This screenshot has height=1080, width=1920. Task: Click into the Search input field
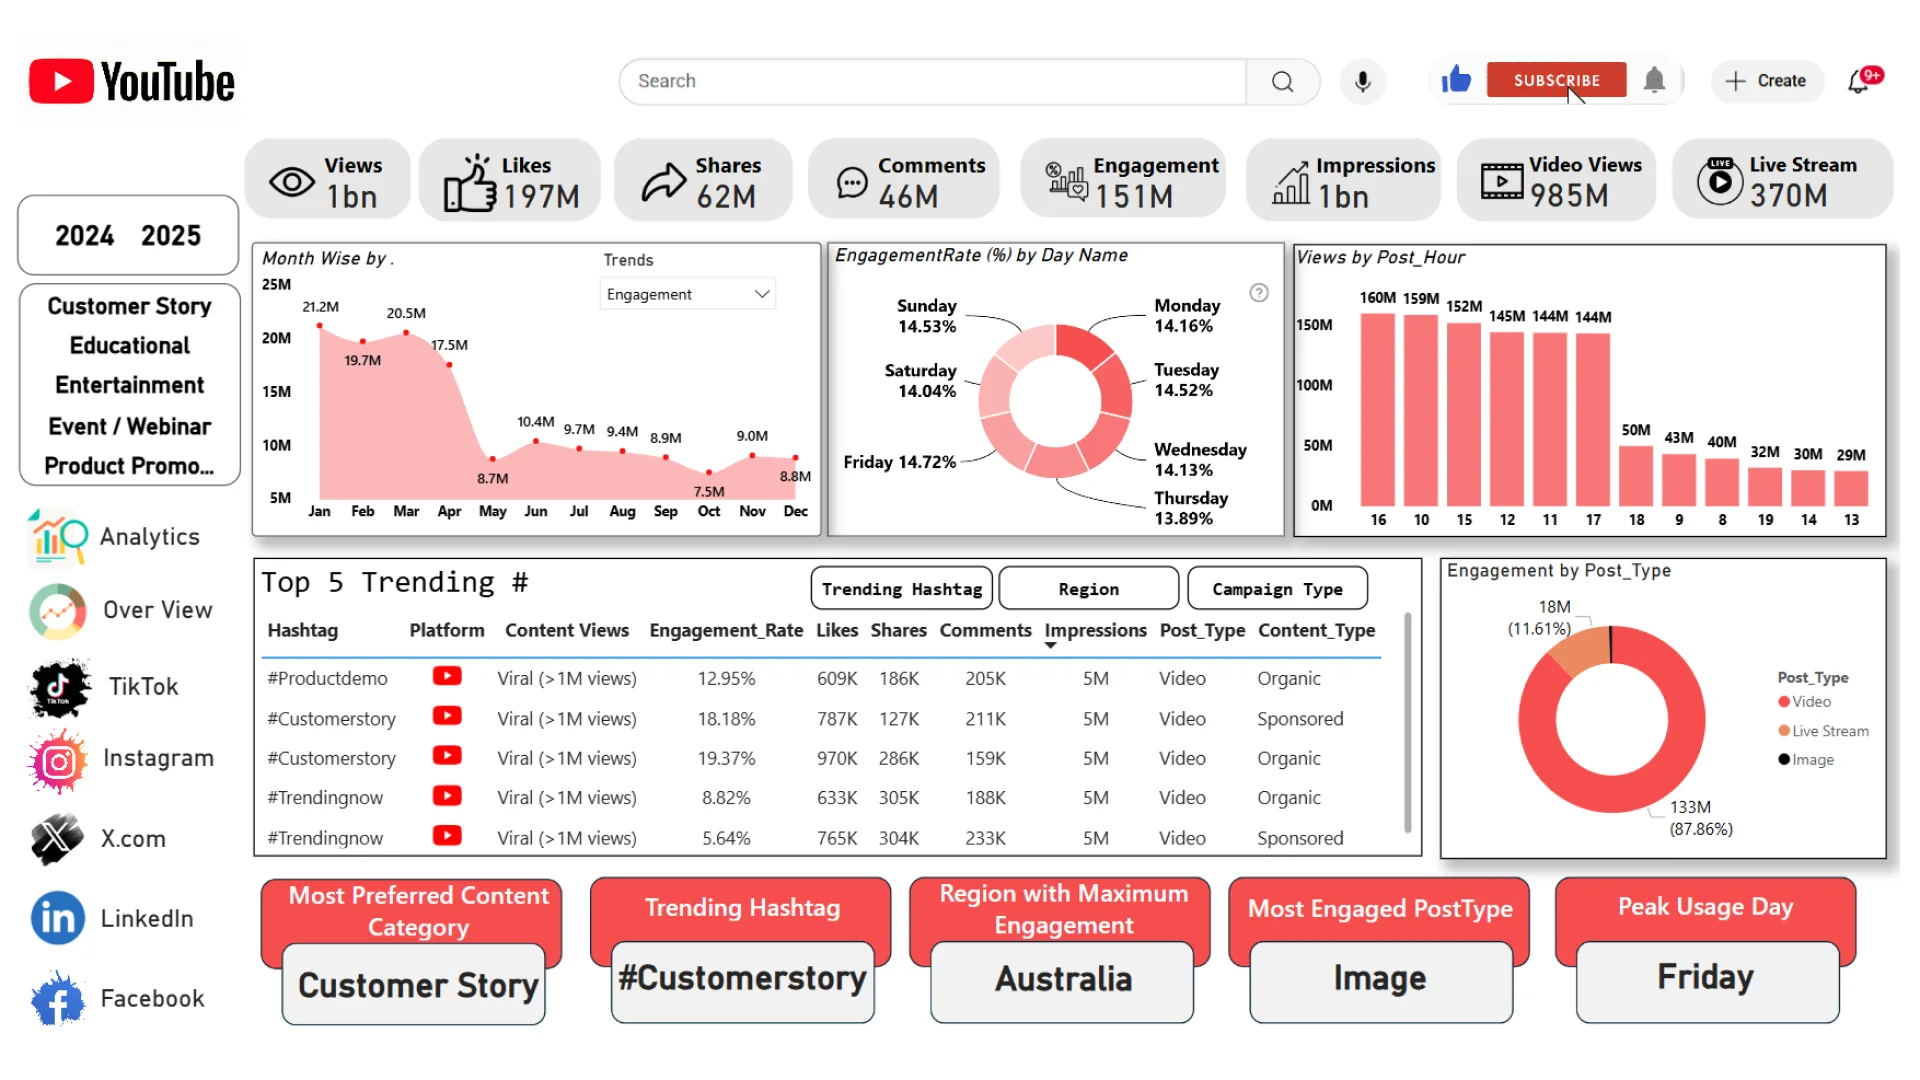tap(933, 81)
